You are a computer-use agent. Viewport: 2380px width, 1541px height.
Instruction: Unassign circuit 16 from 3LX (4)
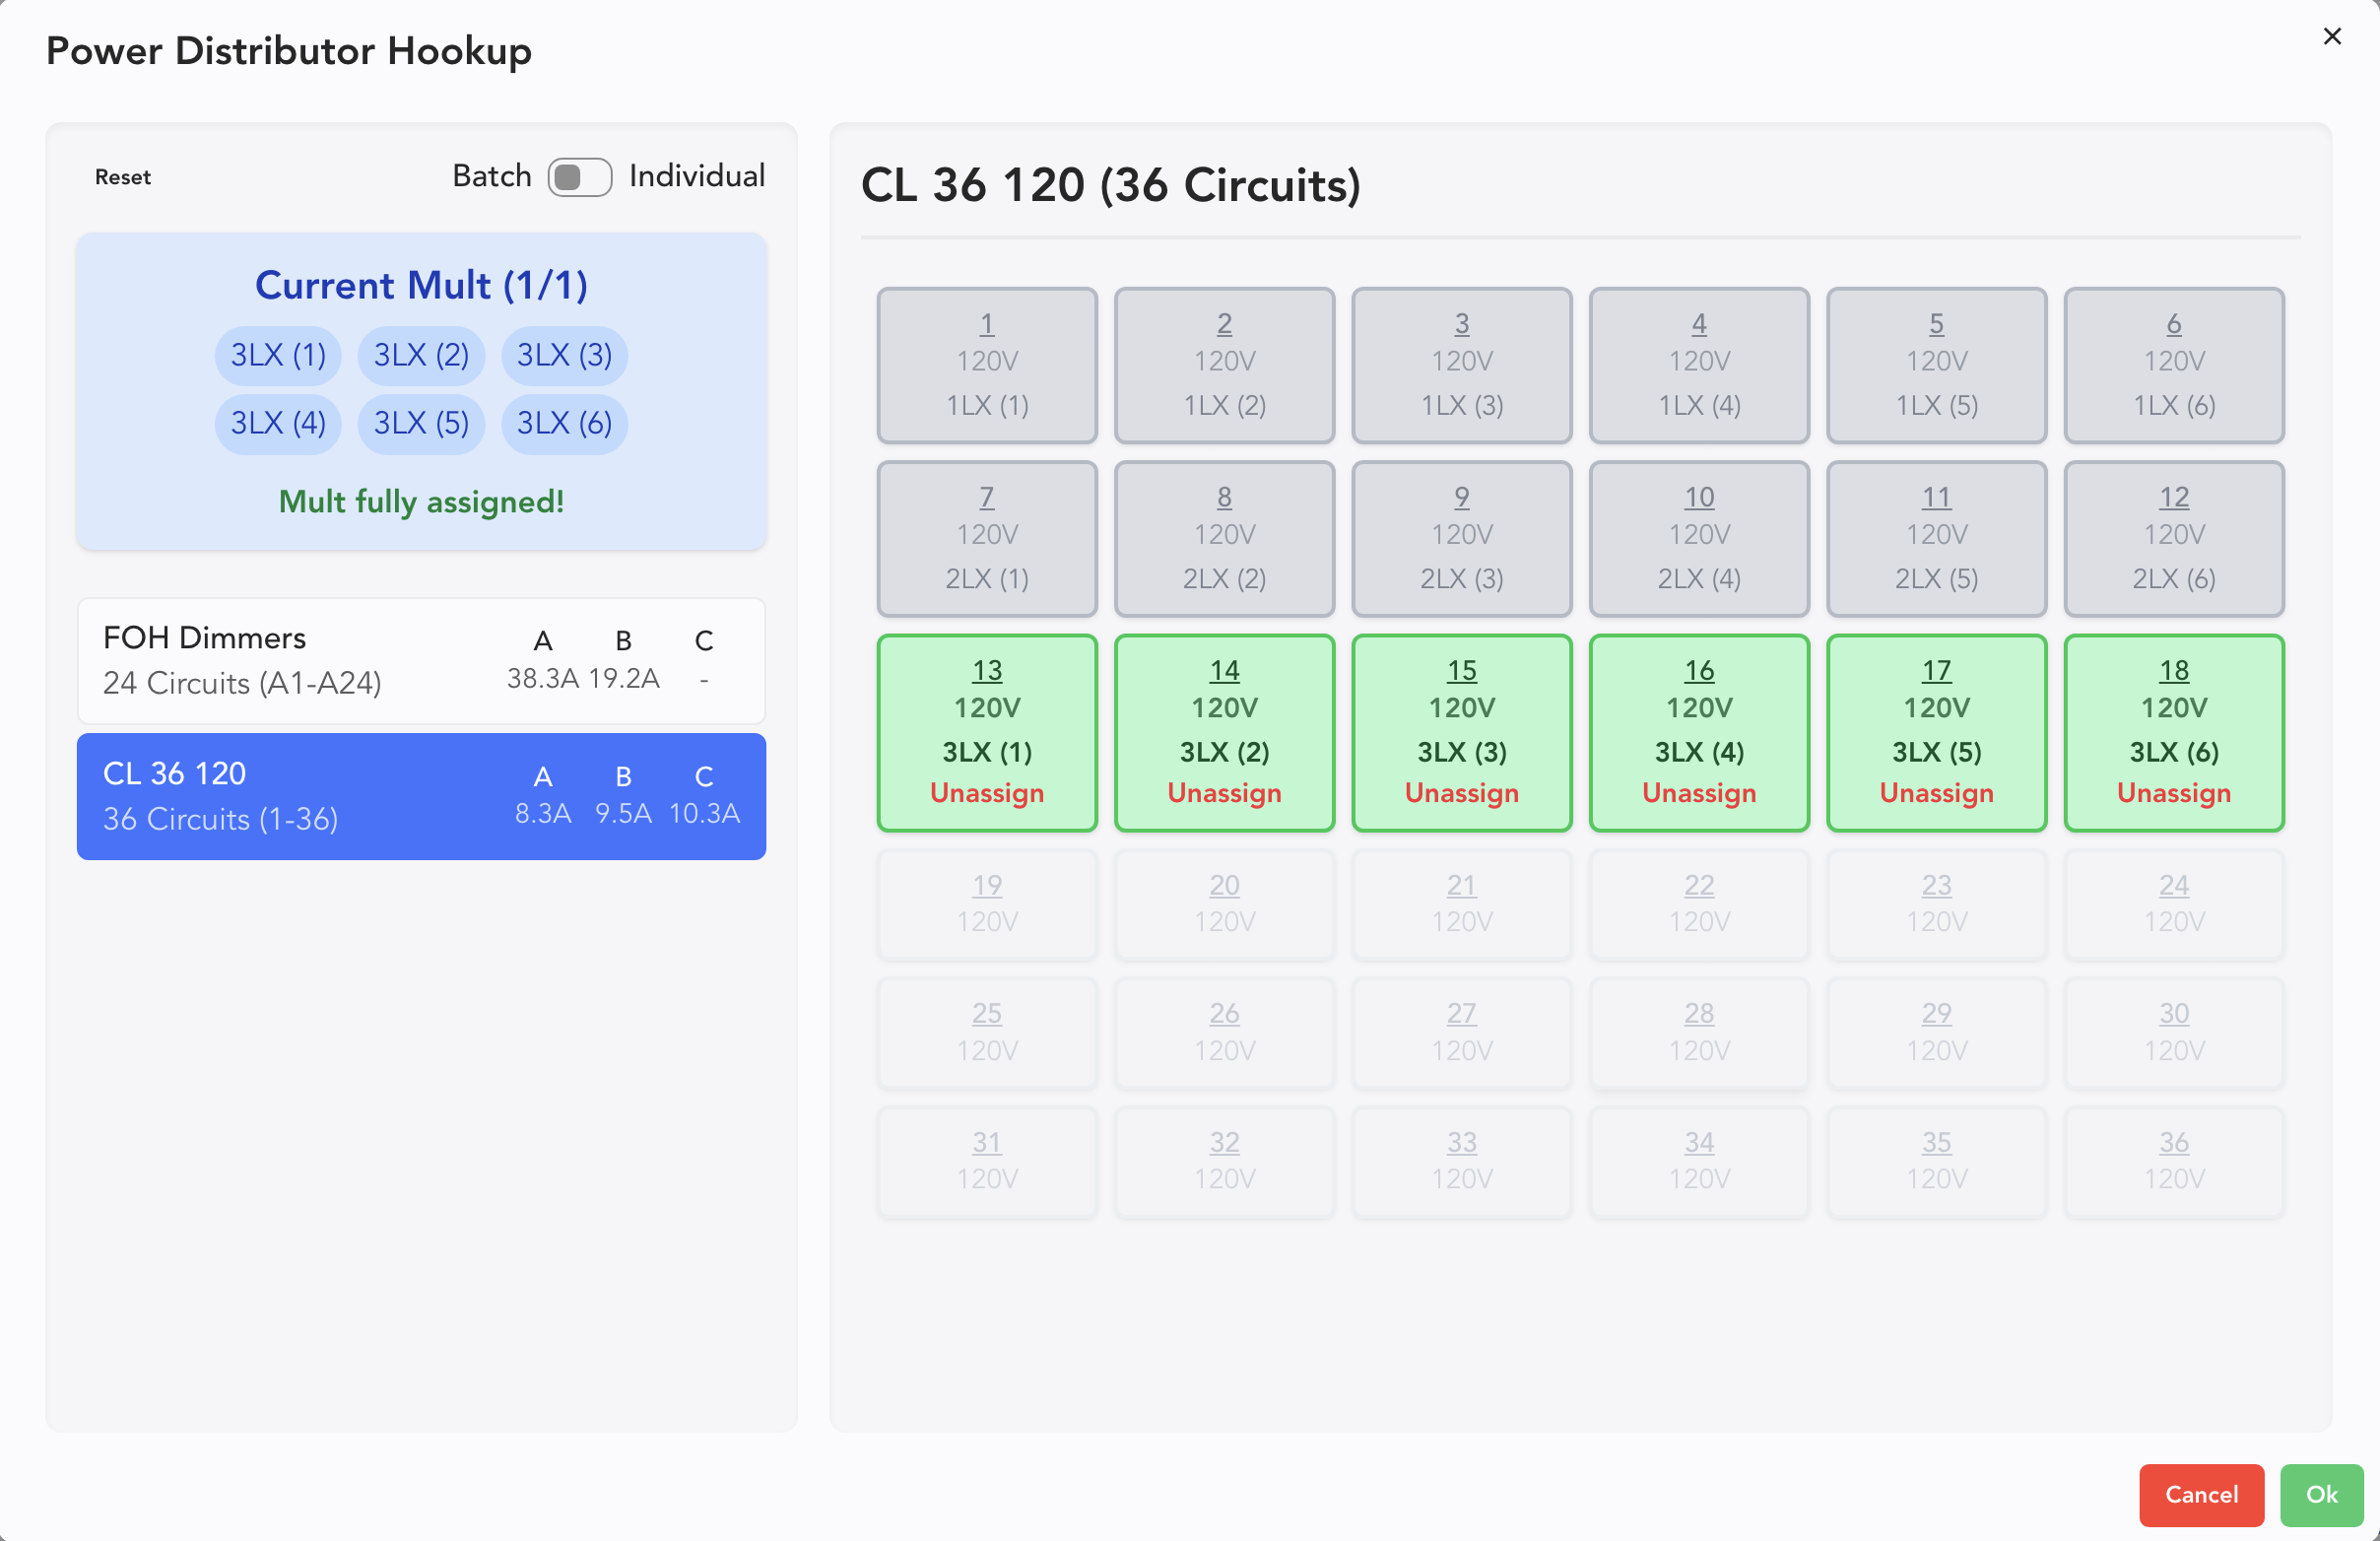[1698, 793]
